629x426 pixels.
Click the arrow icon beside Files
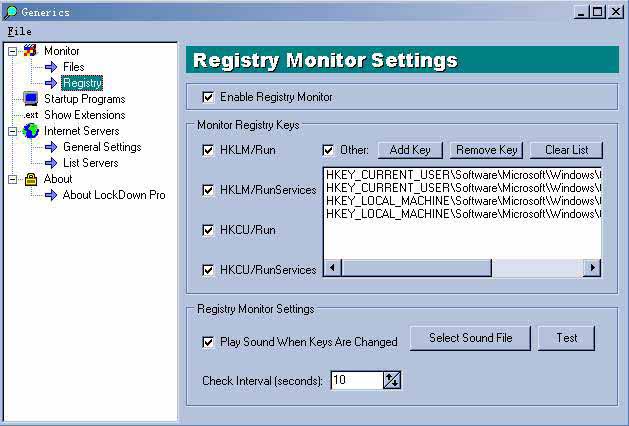point(50,67)
